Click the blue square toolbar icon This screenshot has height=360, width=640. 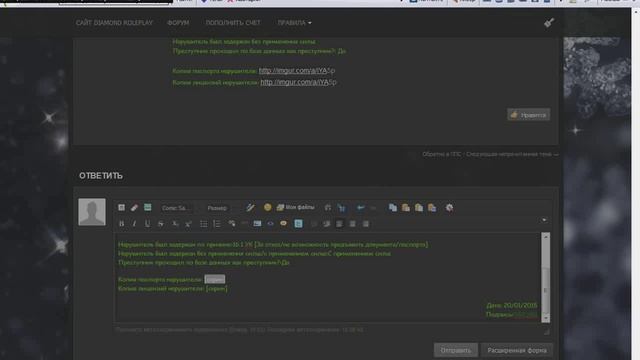pos(298,224)
